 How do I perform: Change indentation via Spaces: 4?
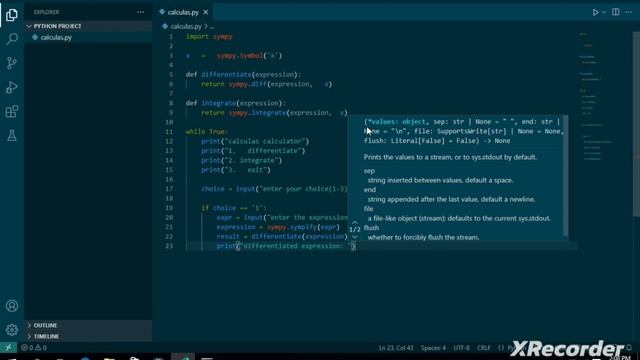(433, 348)
